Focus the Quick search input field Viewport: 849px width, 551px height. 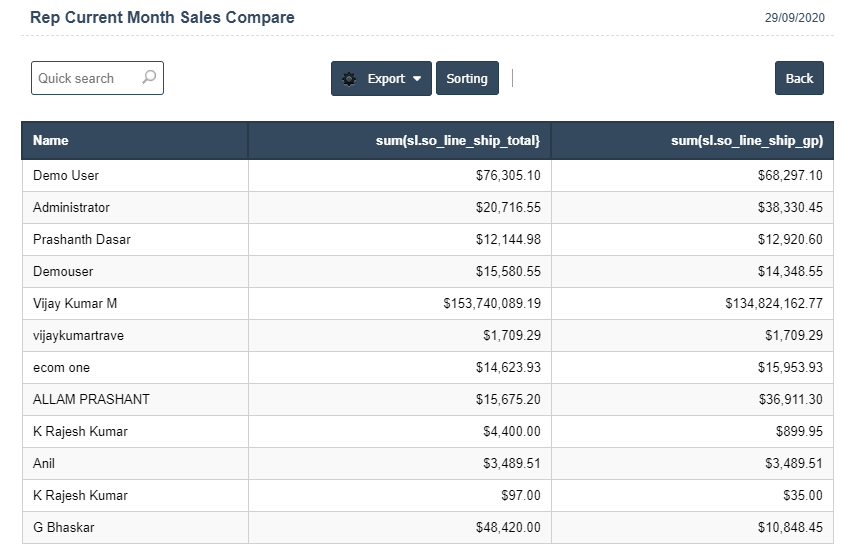(x=85, y=78)
